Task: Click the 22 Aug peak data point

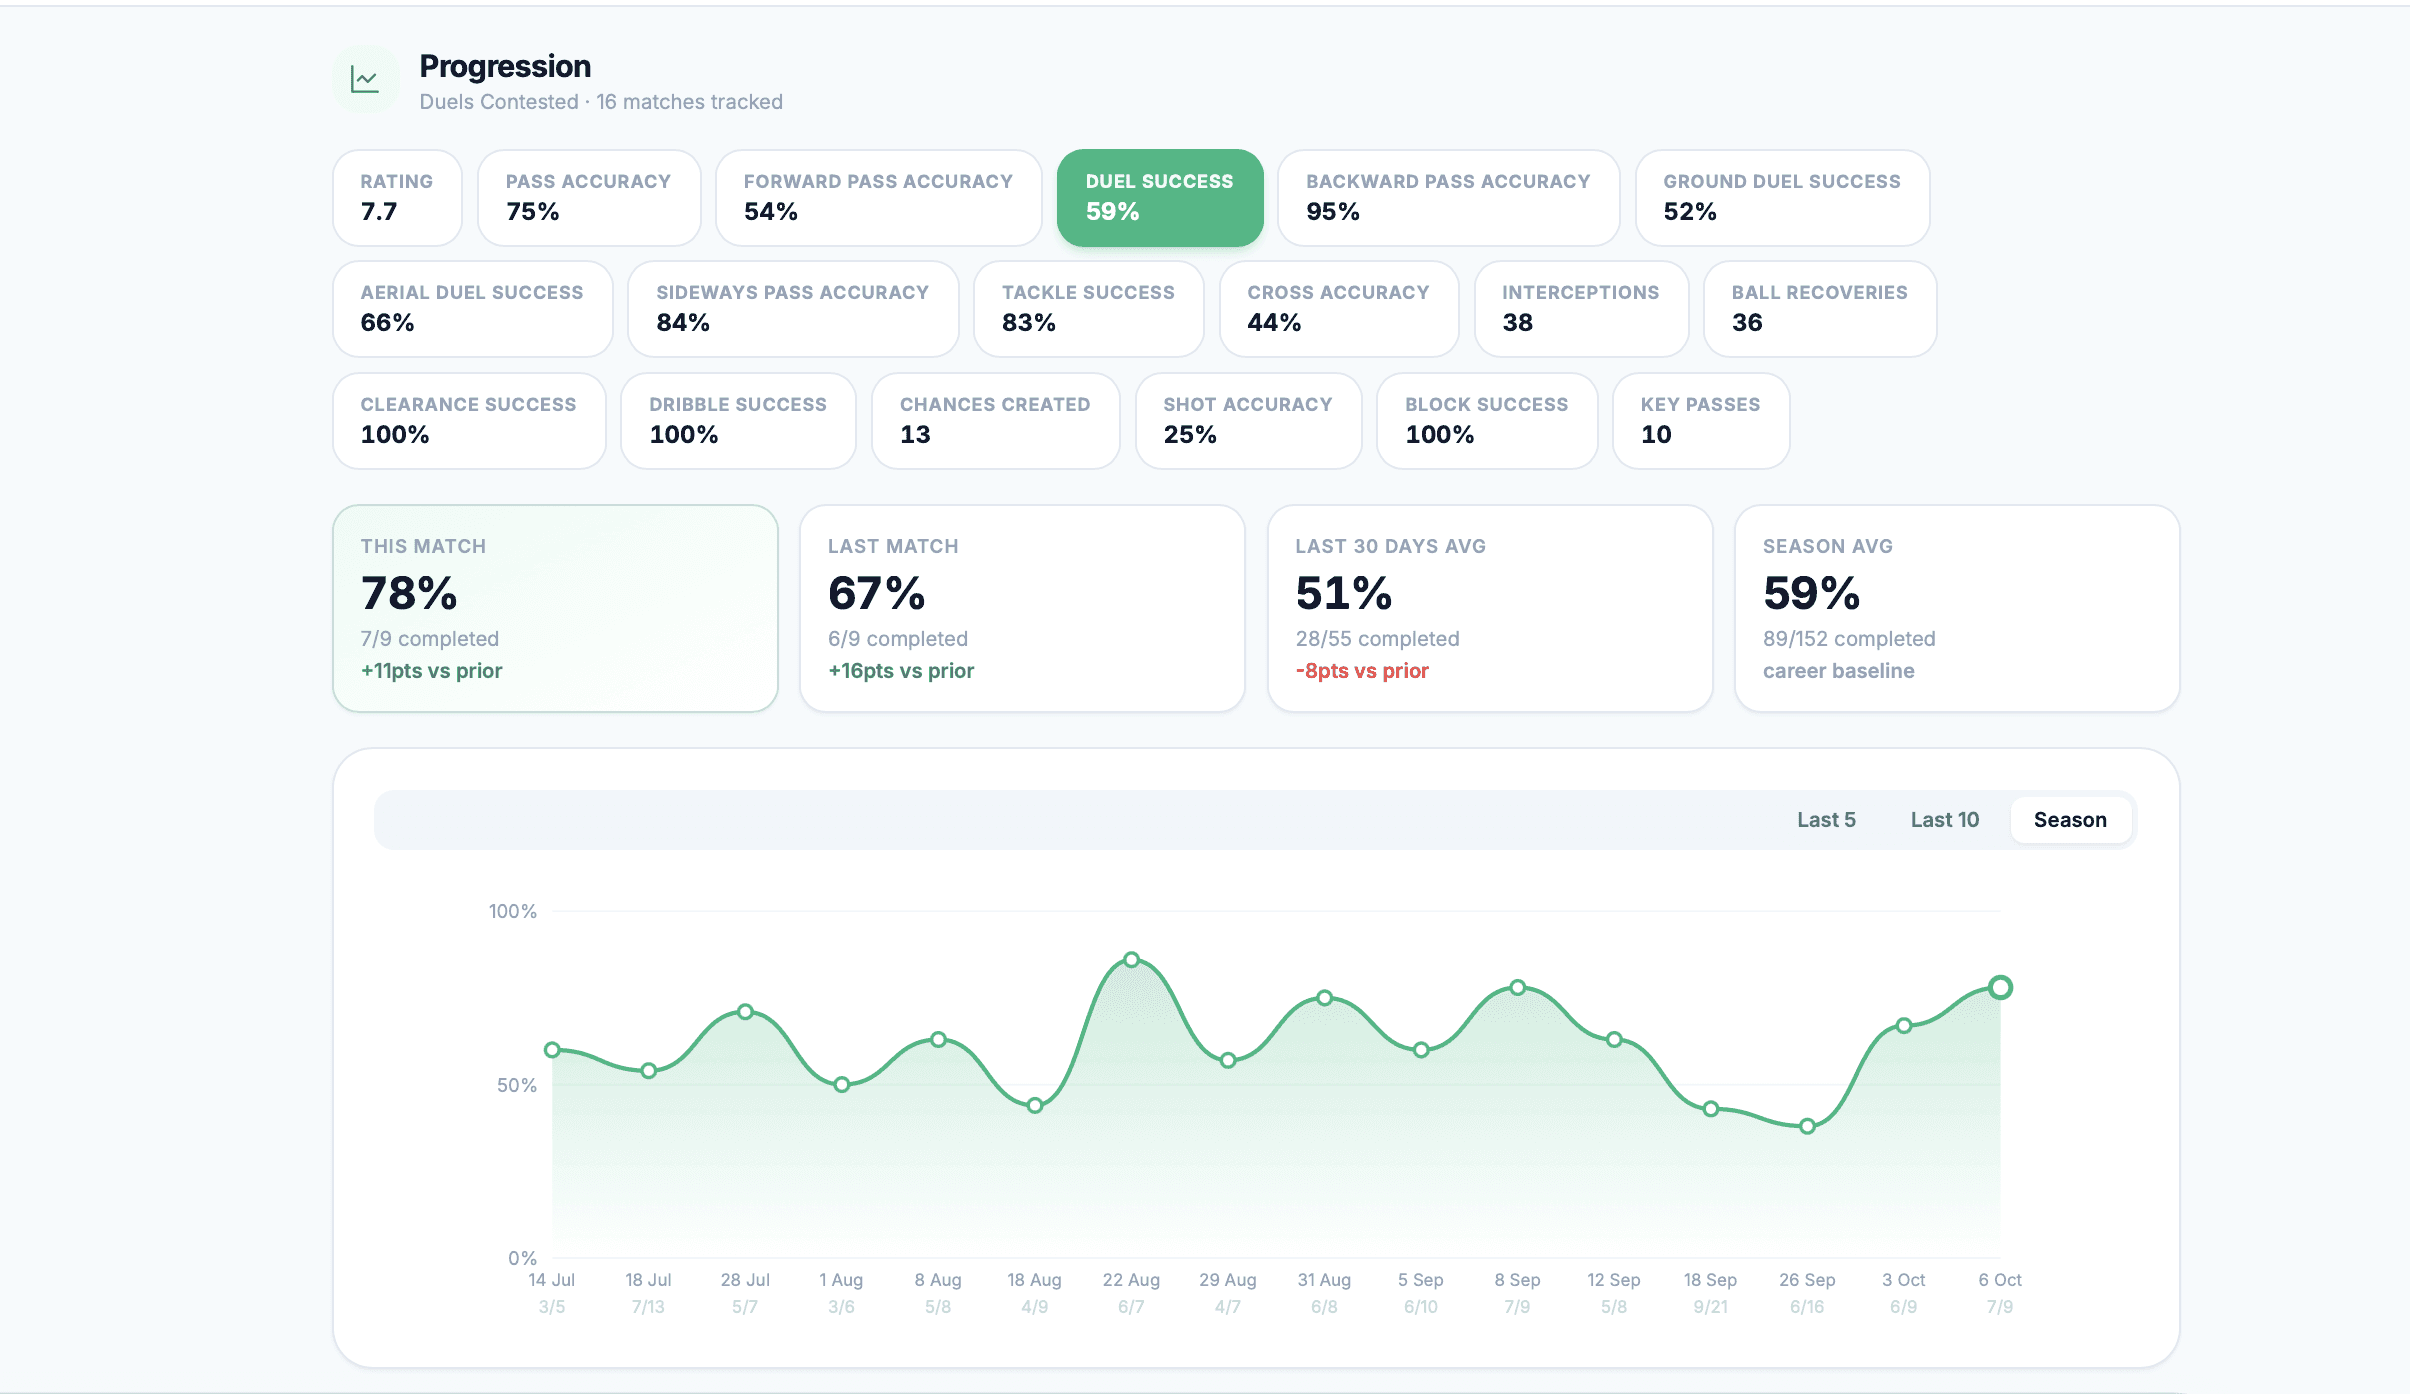Action: click(1131, 959)
